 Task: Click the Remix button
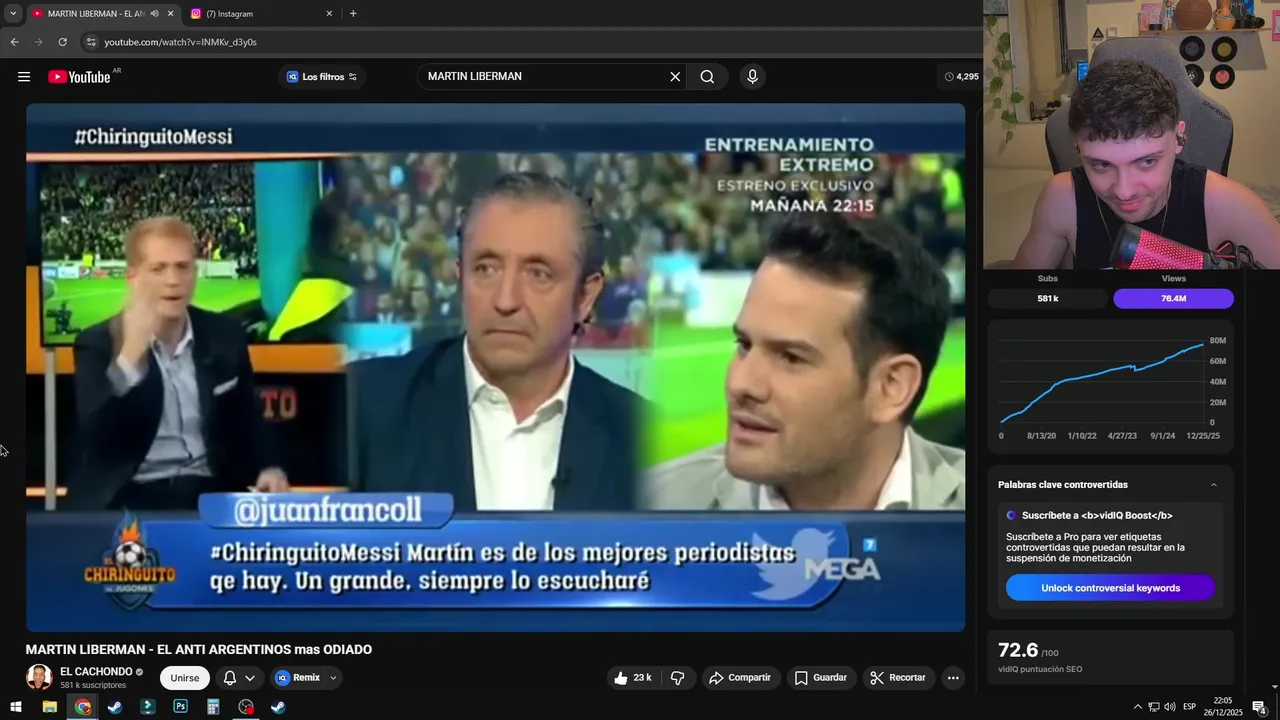[298, 678]
